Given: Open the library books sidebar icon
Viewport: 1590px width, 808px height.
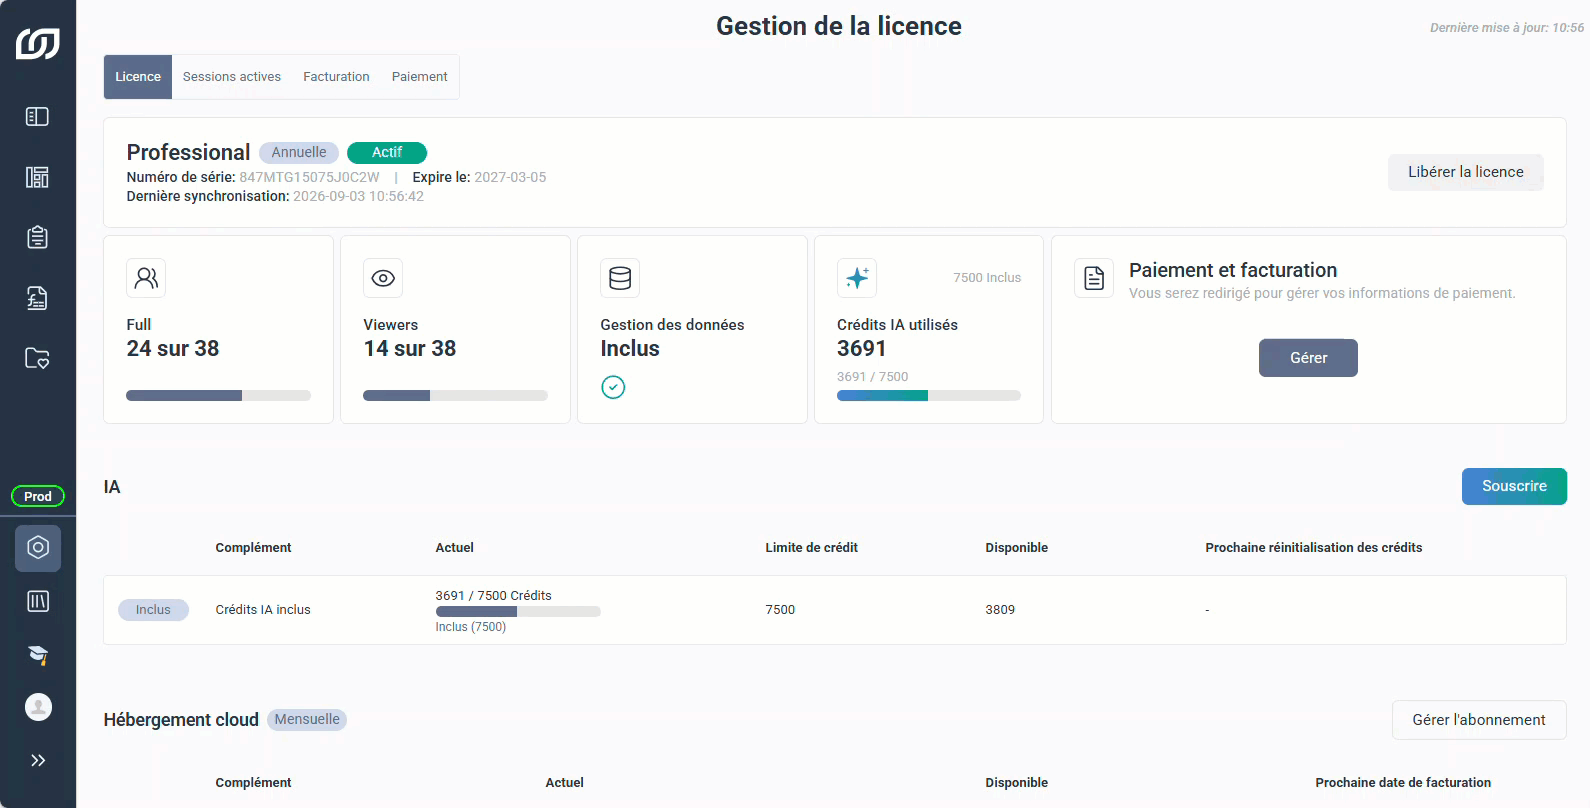Looking at the screenshot, I should (x=38, y=601).
